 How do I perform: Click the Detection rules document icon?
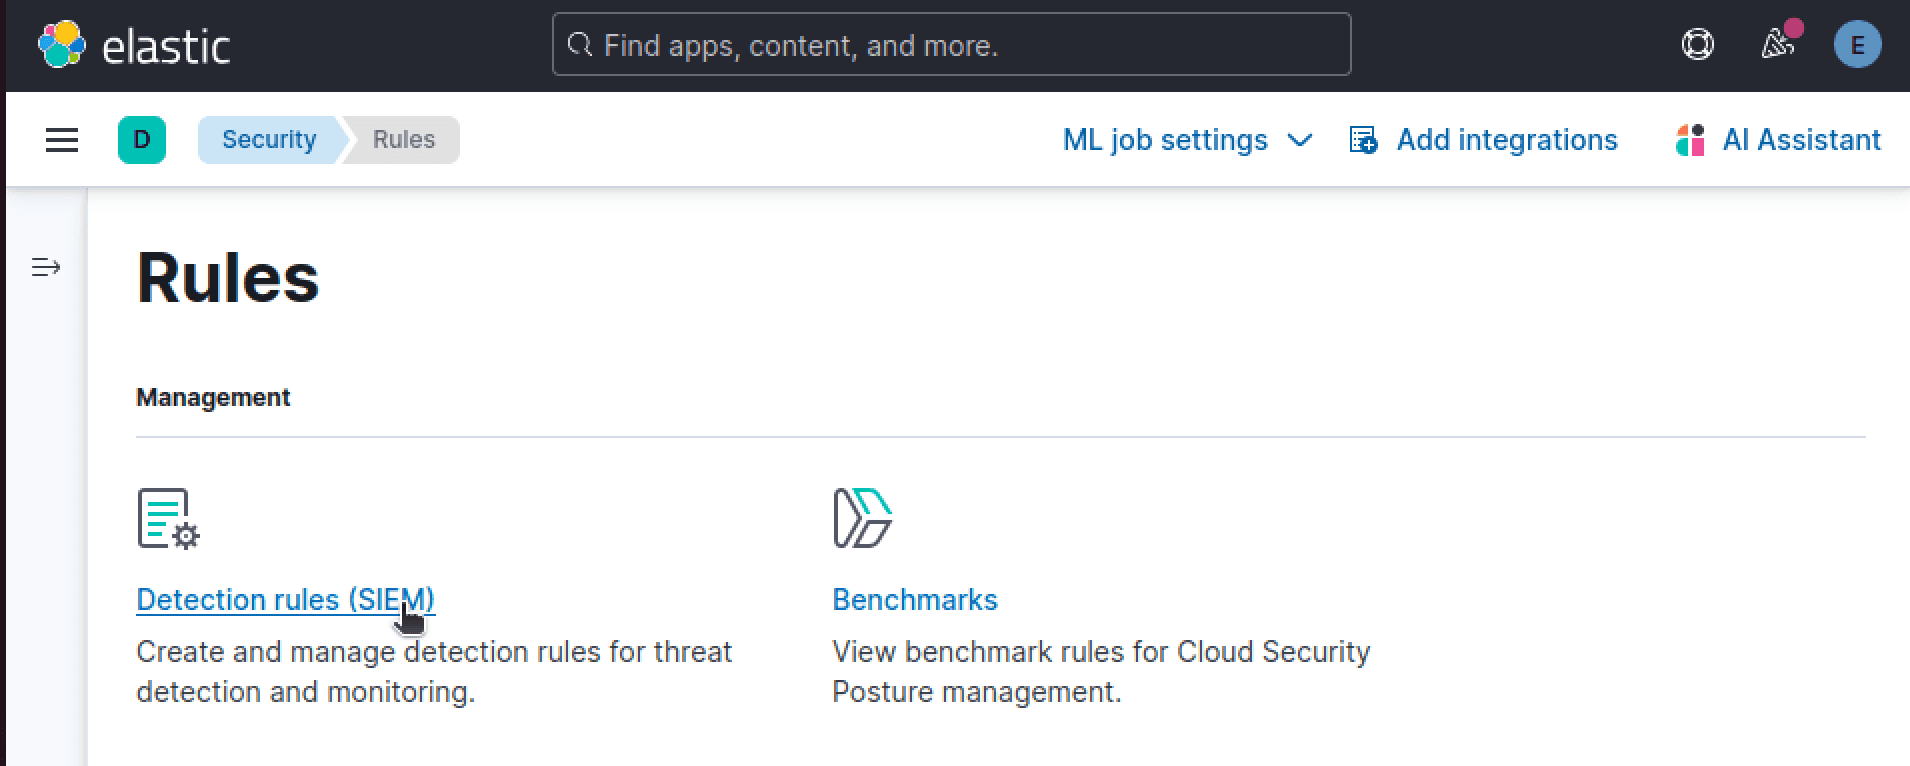(168, 518)
